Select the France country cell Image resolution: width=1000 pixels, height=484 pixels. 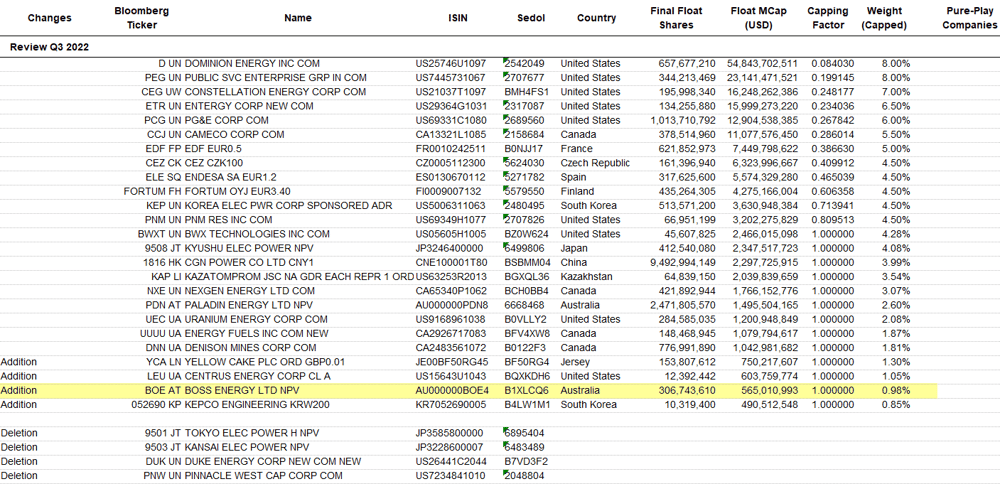click(576, 149)
